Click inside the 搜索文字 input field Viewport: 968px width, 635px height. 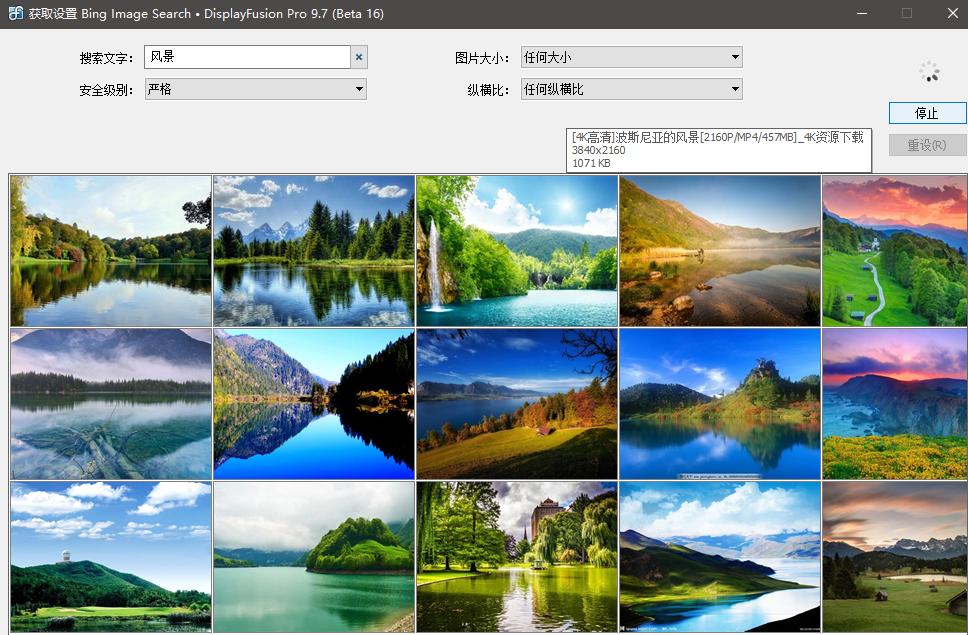click(x=245, y=57)
